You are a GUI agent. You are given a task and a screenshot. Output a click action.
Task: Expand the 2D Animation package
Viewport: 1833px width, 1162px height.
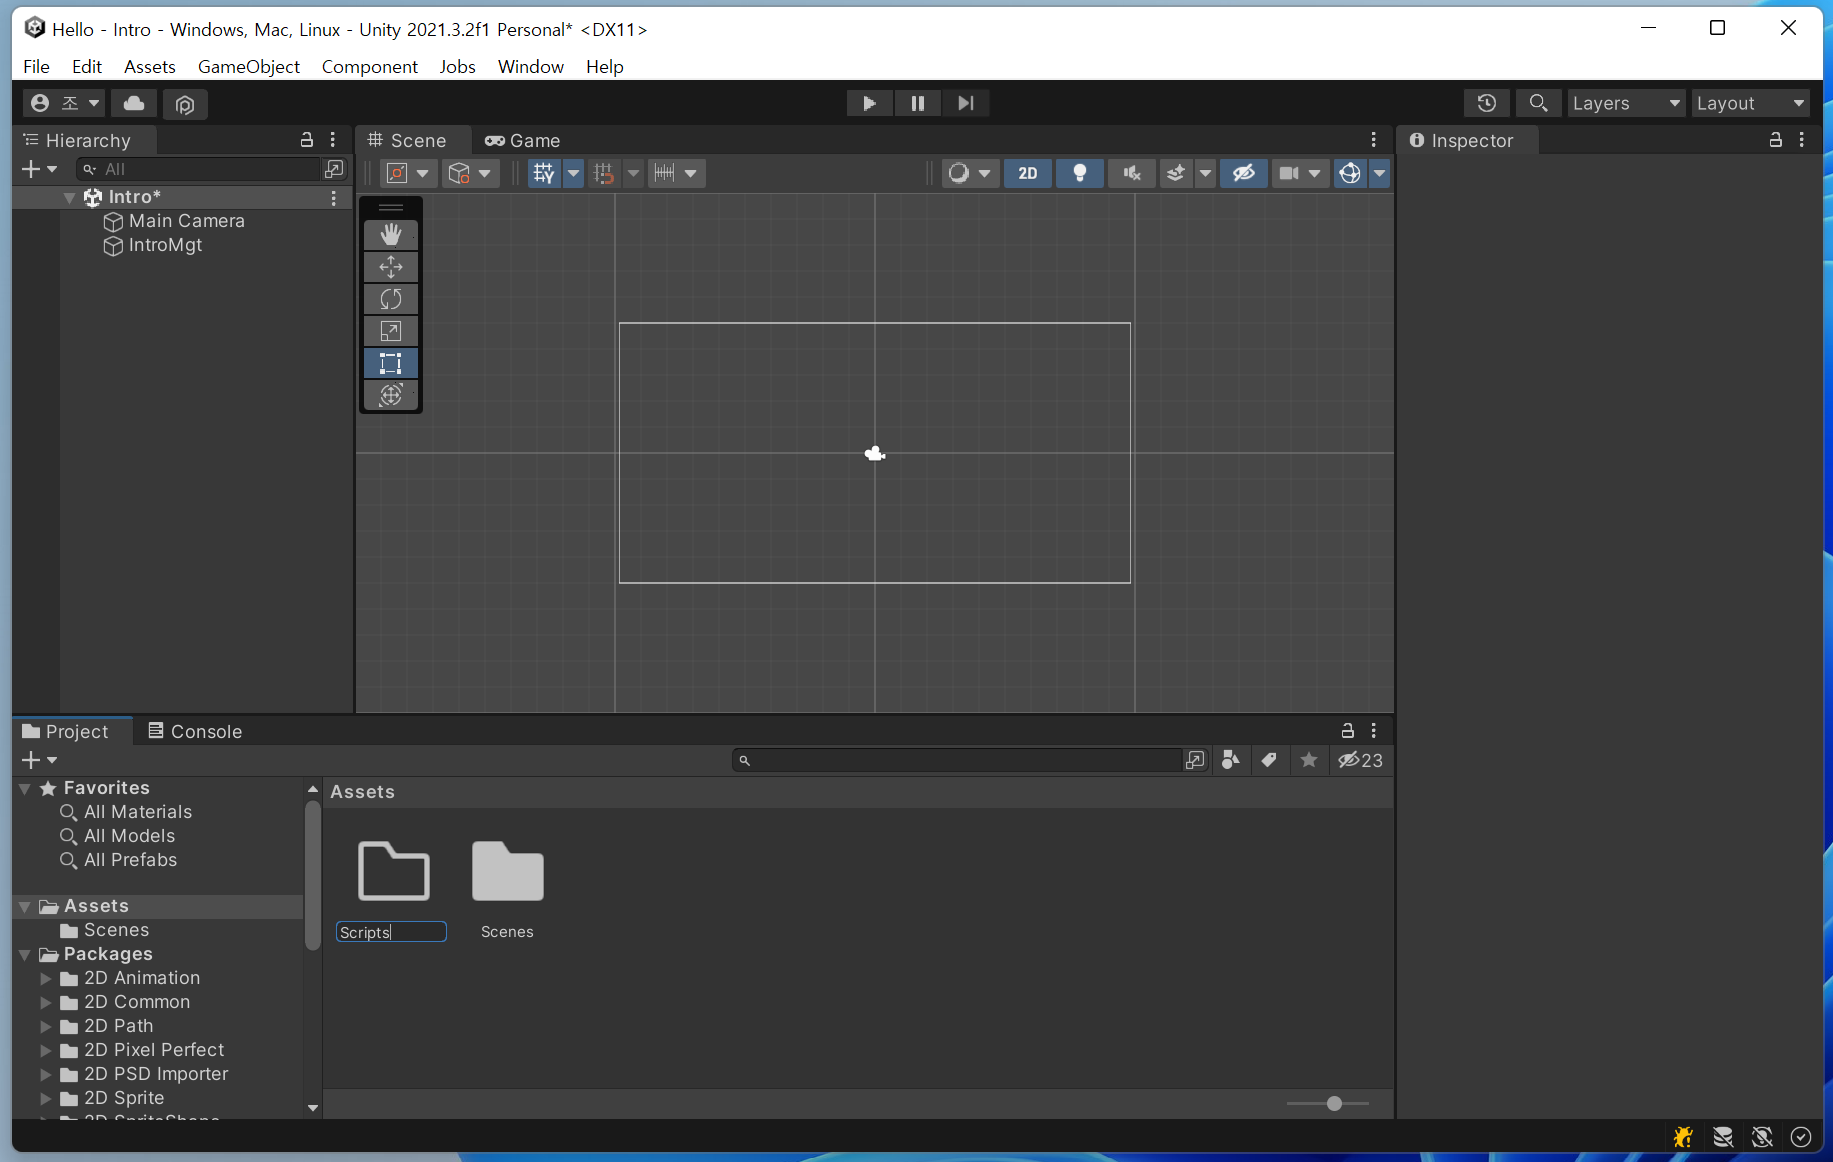coord(46,978)
